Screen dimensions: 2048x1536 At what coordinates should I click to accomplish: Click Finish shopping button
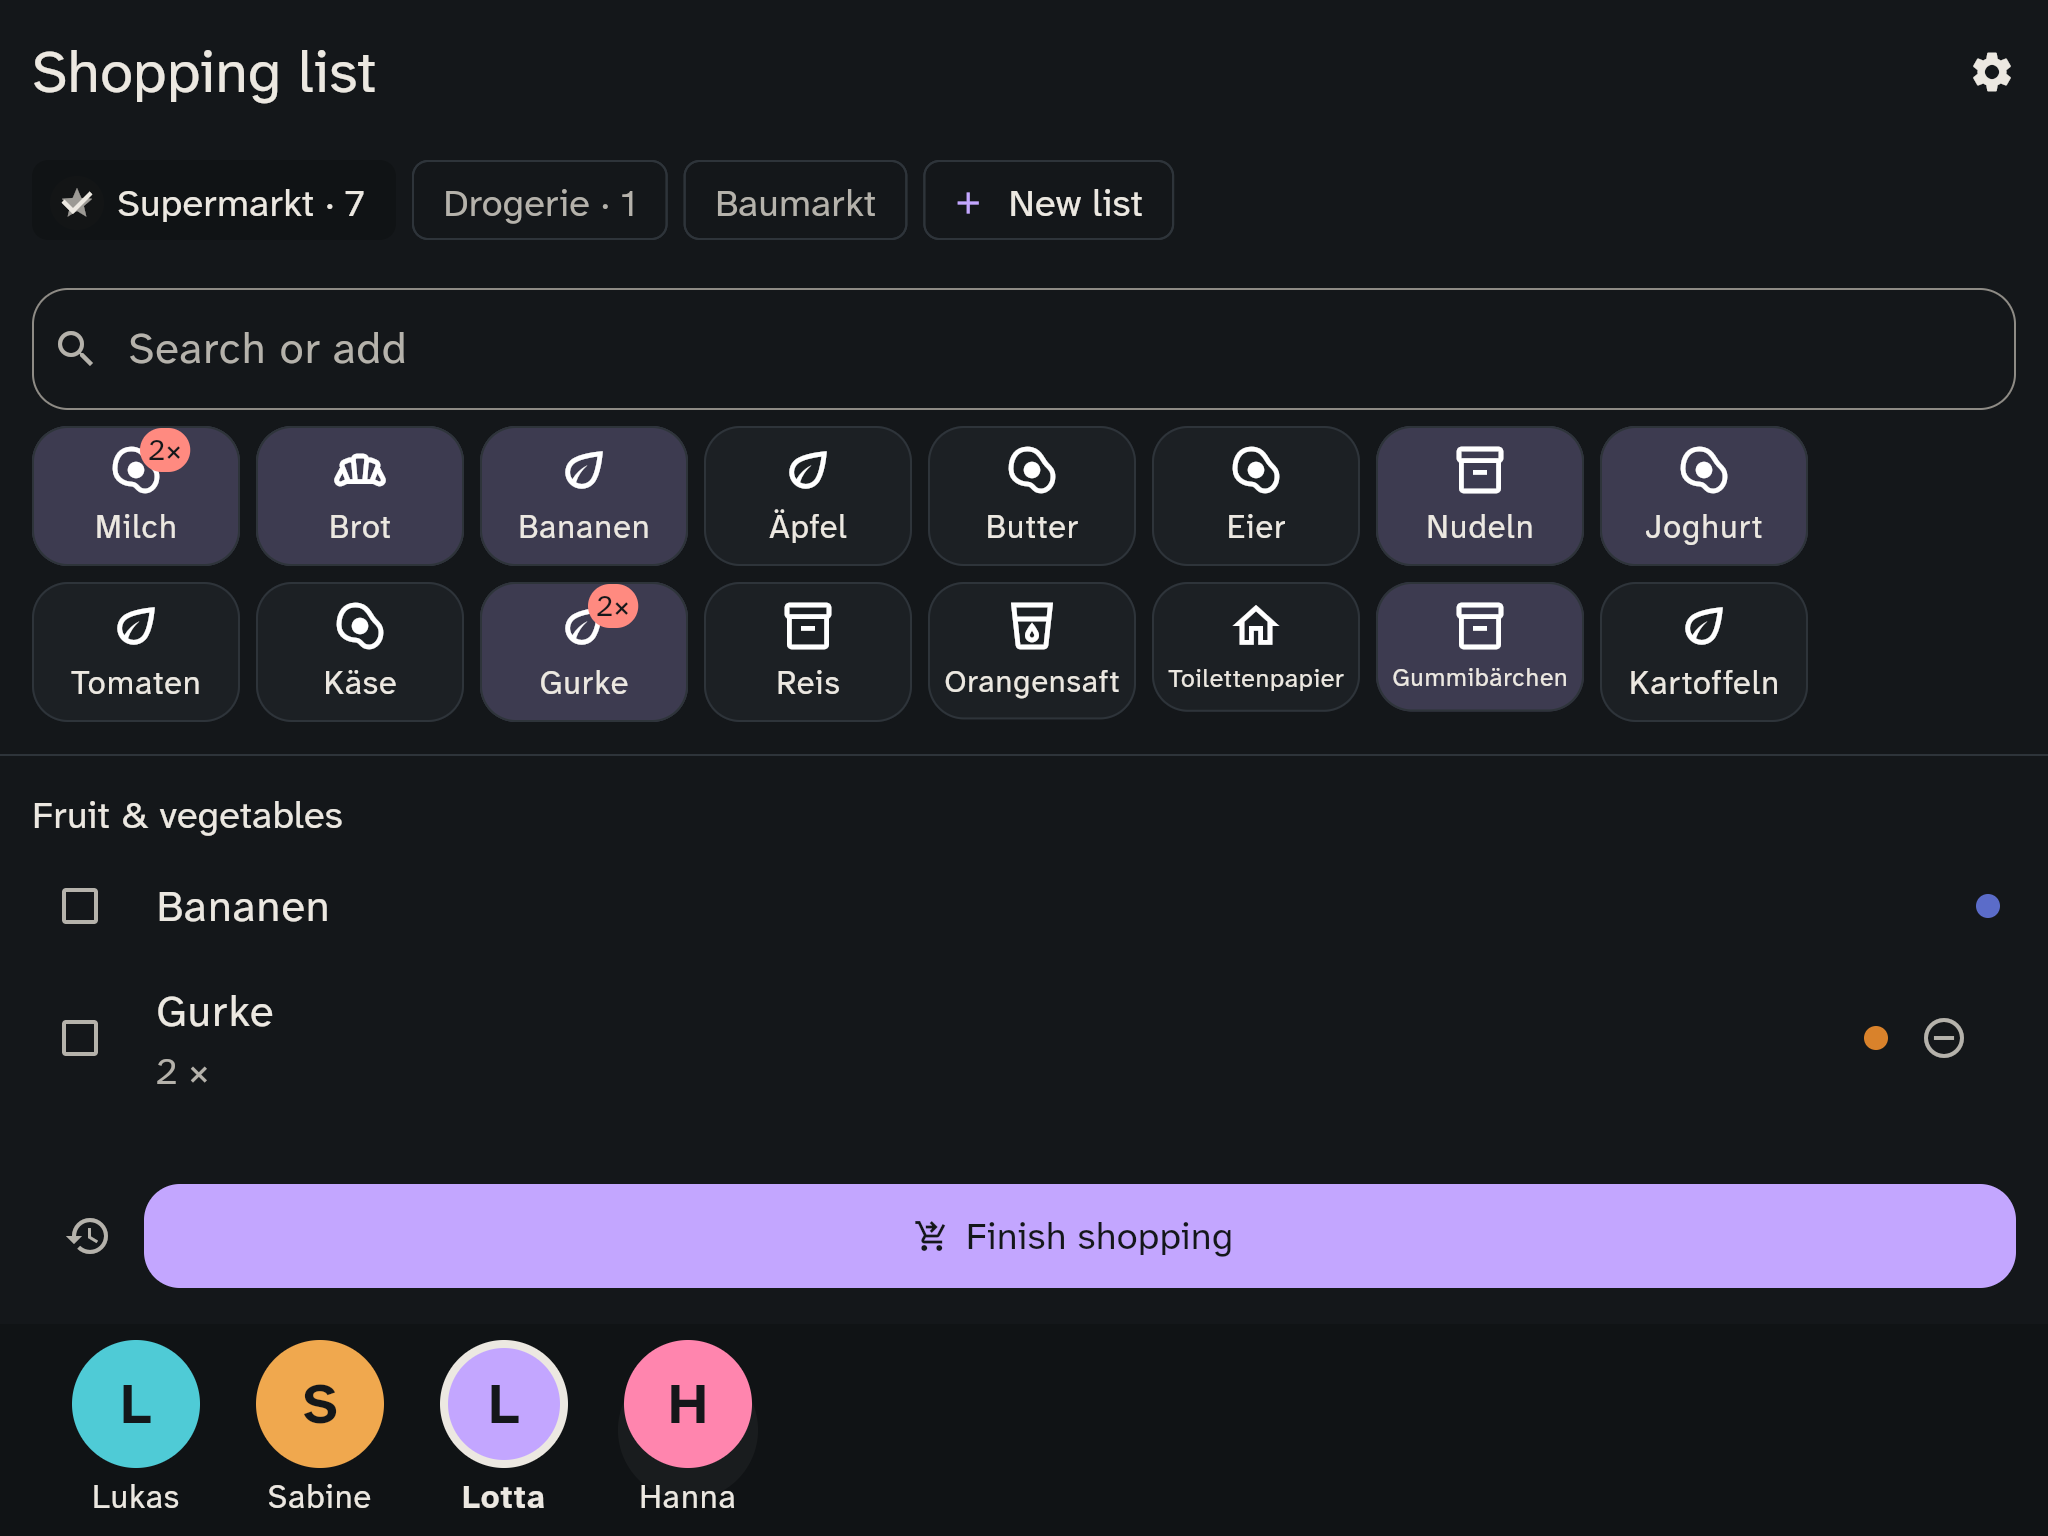coord(1080,1236)
